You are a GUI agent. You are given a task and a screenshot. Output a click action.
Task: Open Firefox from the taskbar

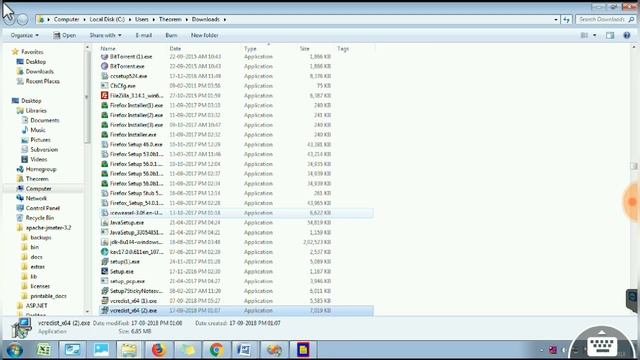click(159, 350)
